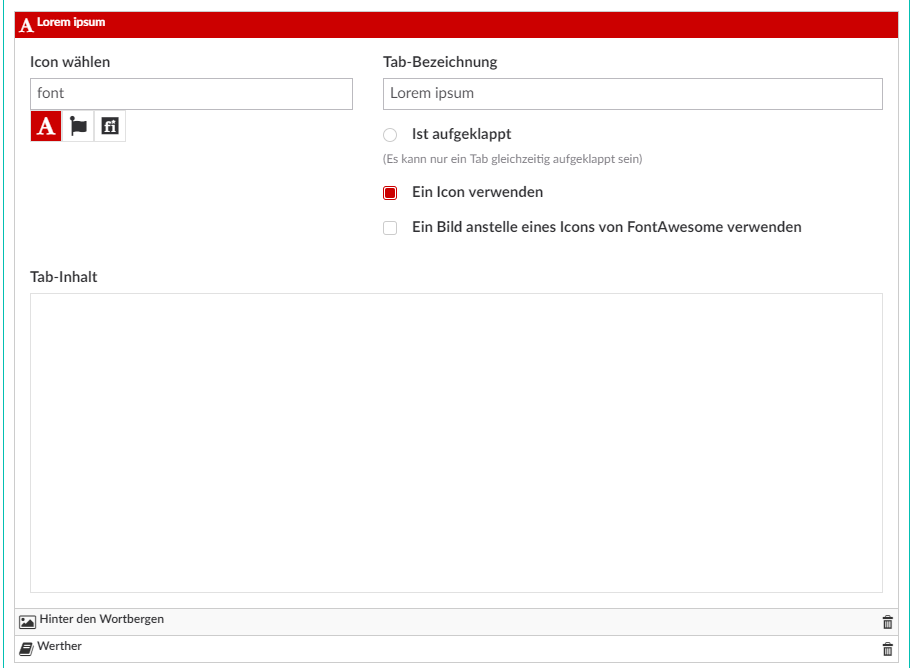913x668 pixels.
Task: Click the image icon beside 'Hinter den Wortbergen'
Action: 28,621
